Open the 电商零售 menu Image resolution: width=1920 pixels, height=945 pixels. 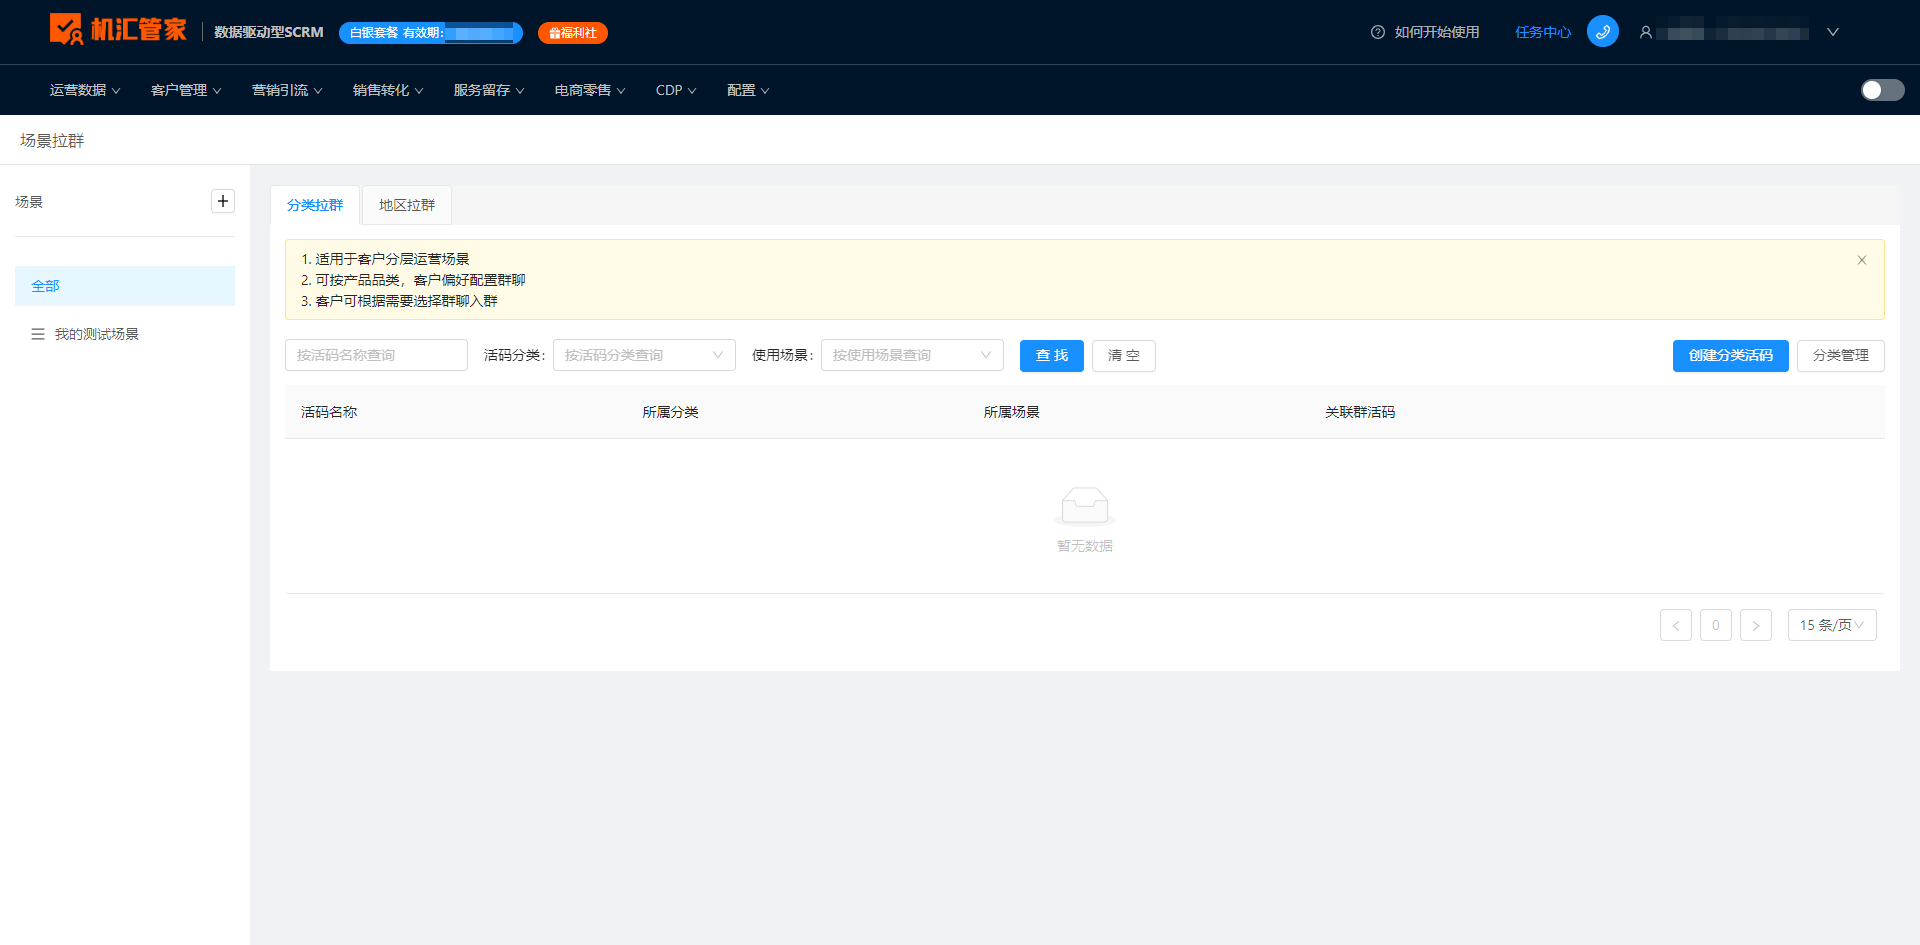point(590,90)
